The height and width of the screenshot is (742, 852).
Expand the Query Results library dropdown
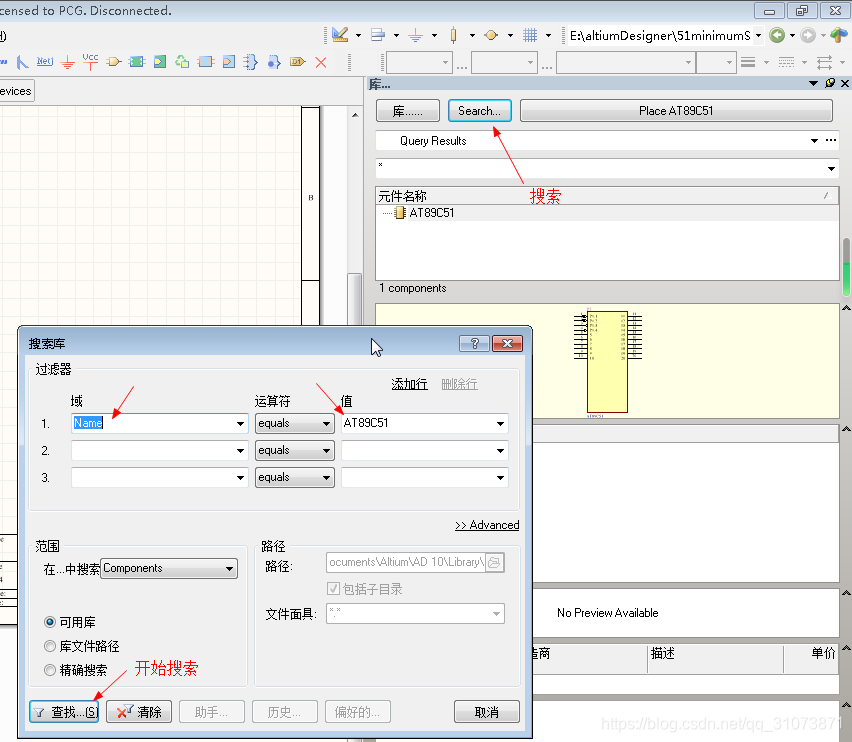tap(815, 141)
